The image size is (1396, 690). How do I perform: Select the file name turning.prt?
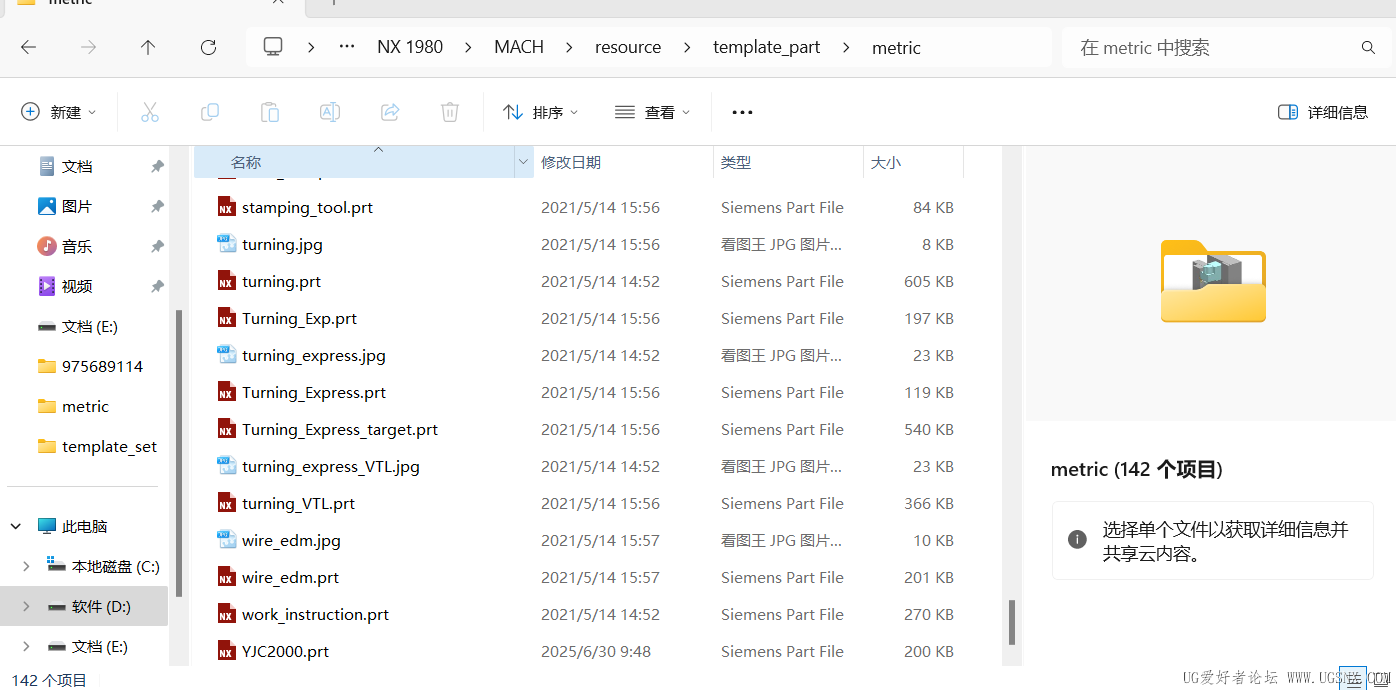pos(281,281)
